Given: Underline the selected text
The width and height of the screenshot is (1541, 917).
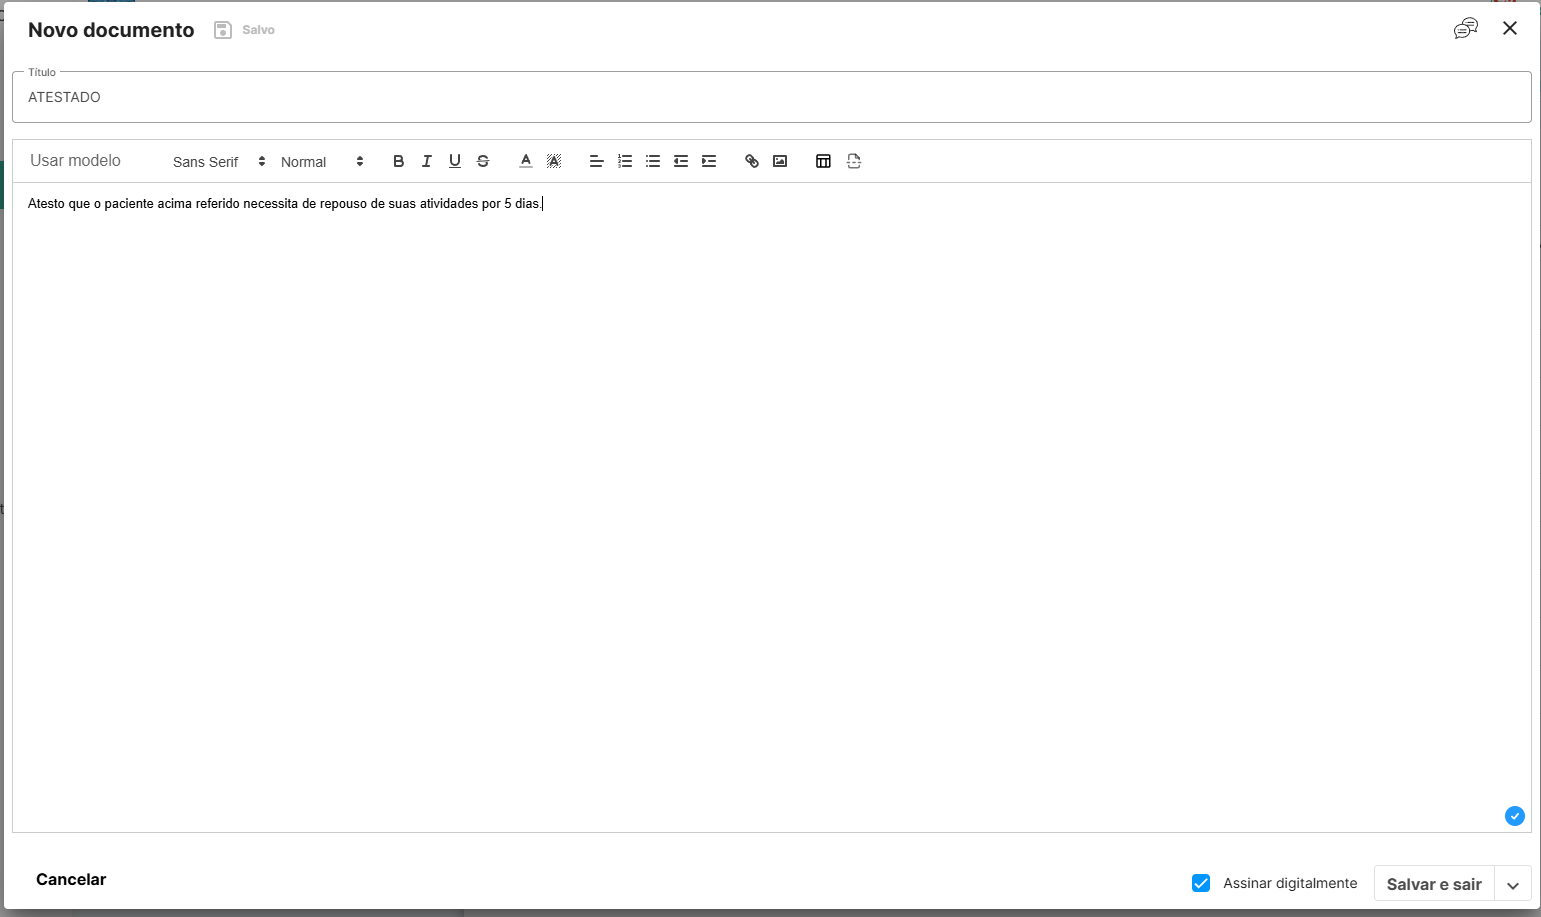Looking at the screenshot, I should click(x=455, y=161).
